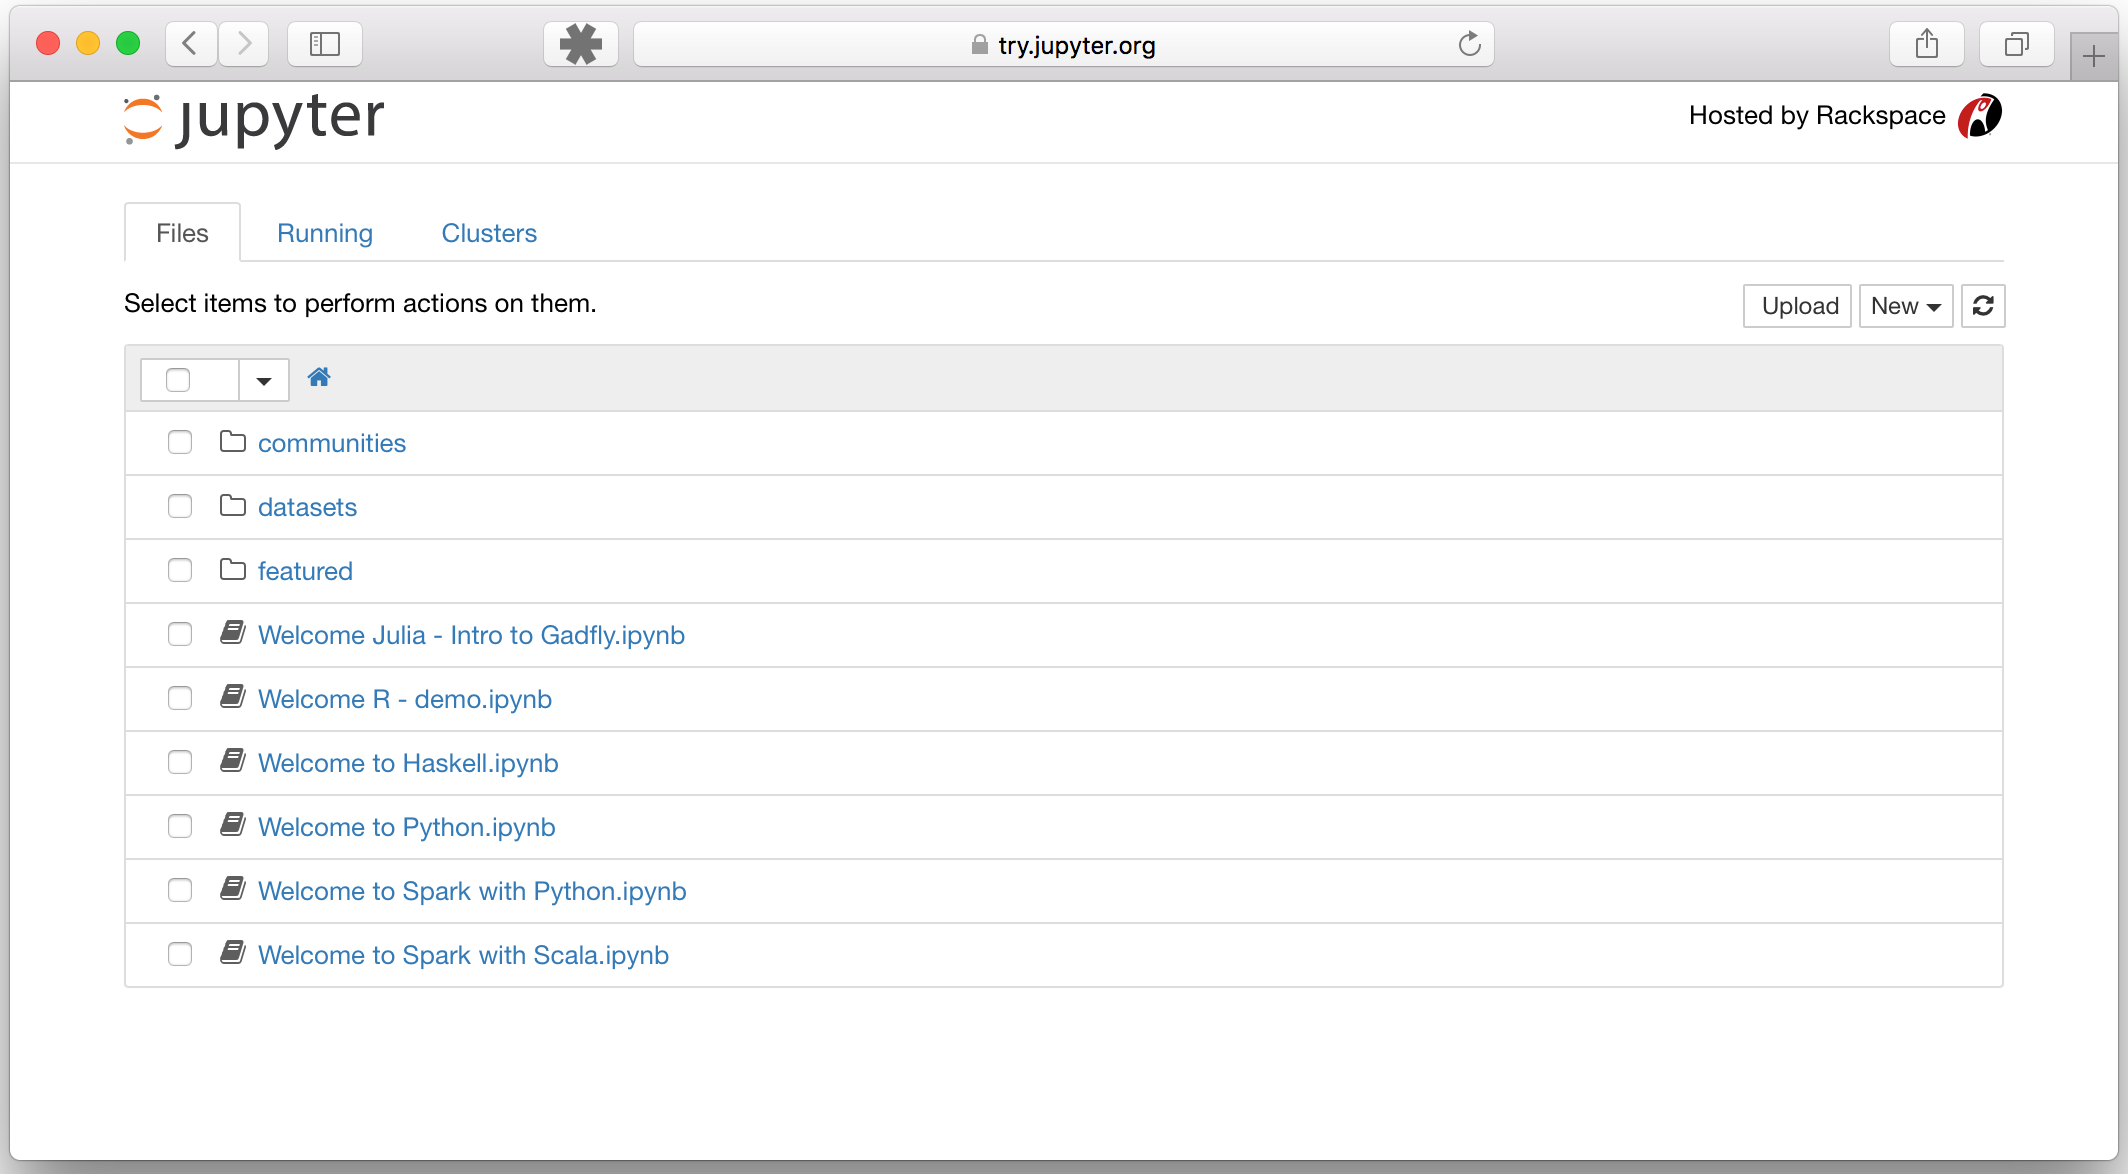Show the Safari sidebar
The image size is (2128, 1174).
point(325,45)
